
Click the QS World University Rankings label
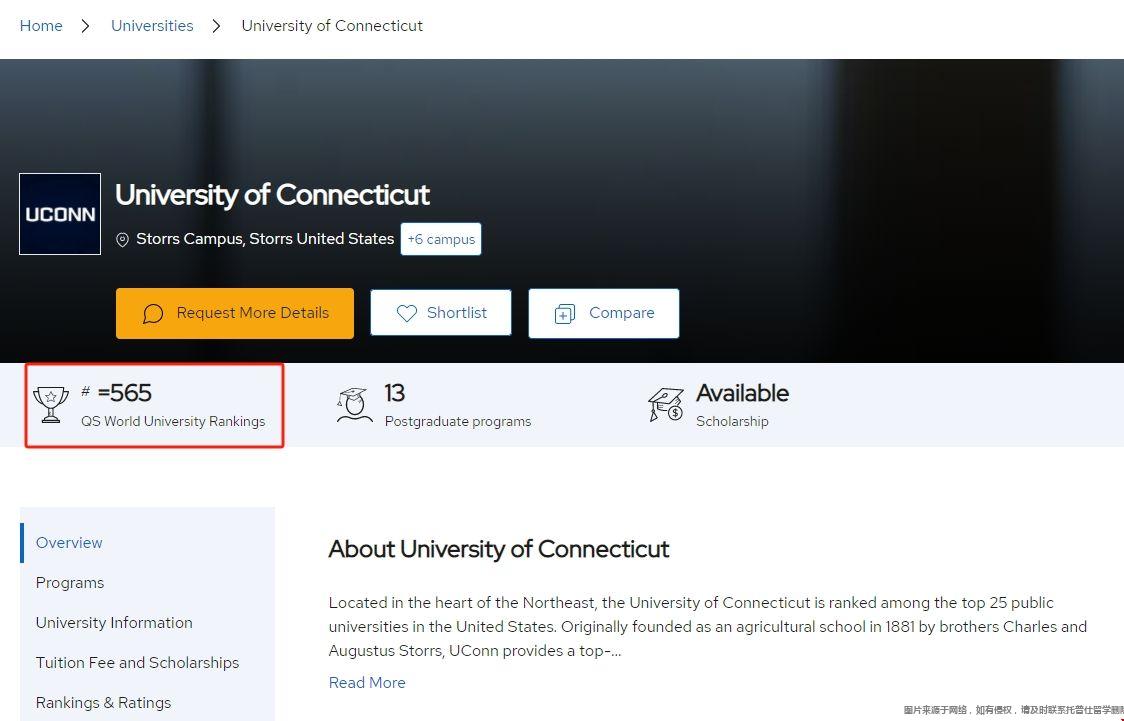pyautogui.click(x=173, y=421)
